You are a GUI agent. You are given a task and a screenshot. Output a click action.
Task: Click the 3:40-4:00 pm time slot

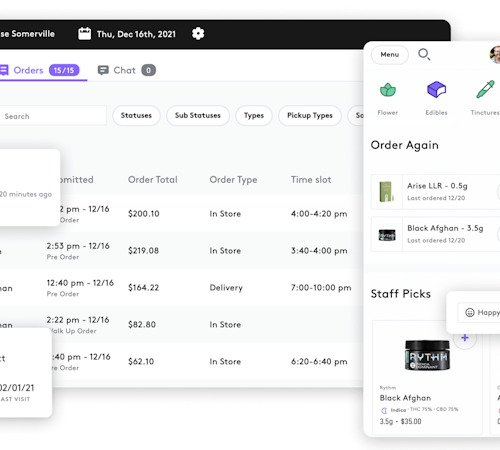[319, 251]
